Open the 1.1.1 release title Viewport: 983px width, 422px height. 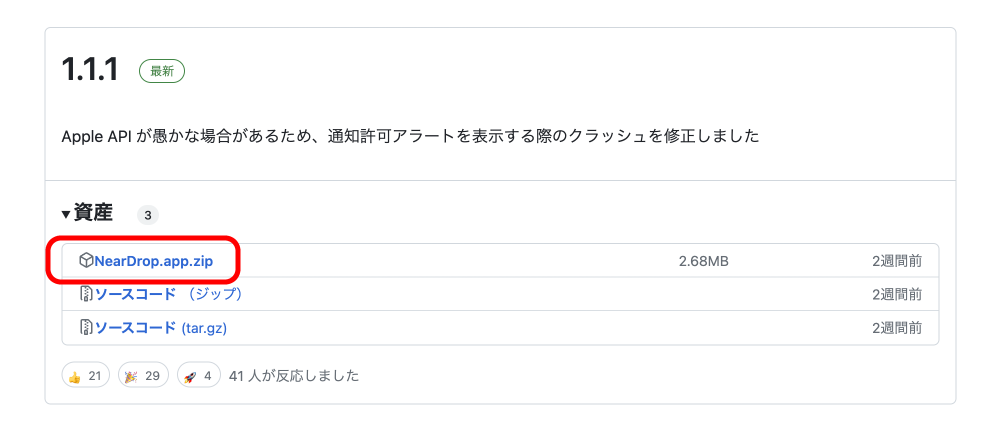[90, 70]
